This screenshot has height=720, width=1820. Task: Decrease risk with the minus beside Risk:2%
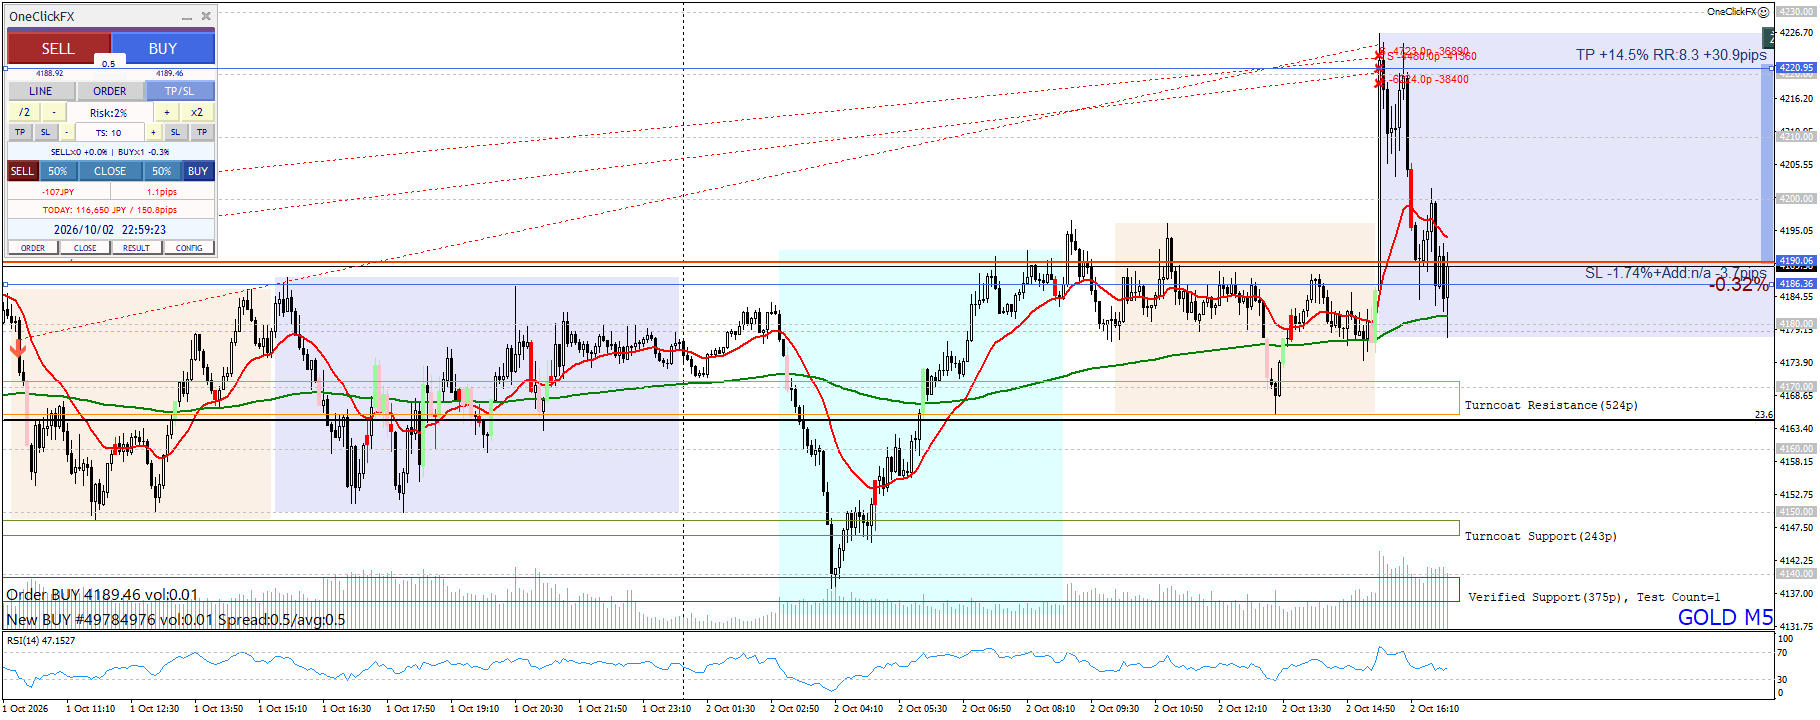54,112
